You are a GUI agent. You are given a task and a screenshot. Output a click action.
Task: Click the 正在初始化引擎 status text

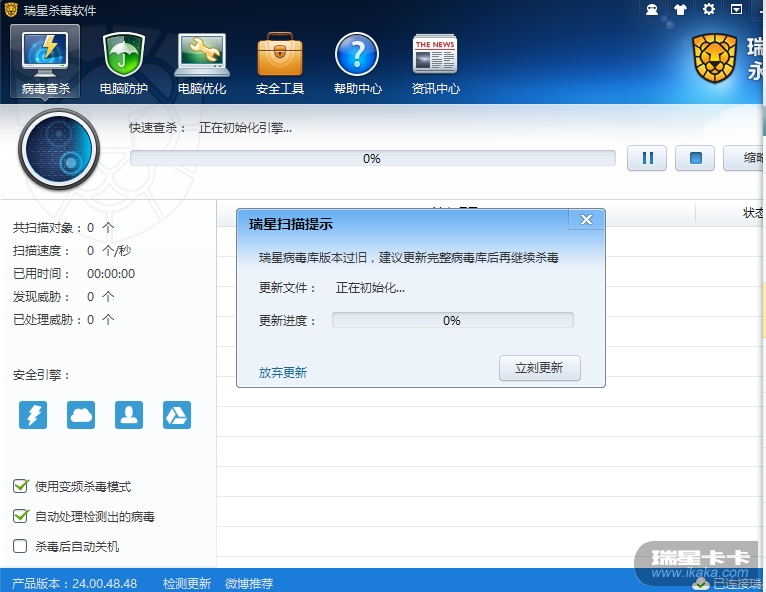click(245, 128)
